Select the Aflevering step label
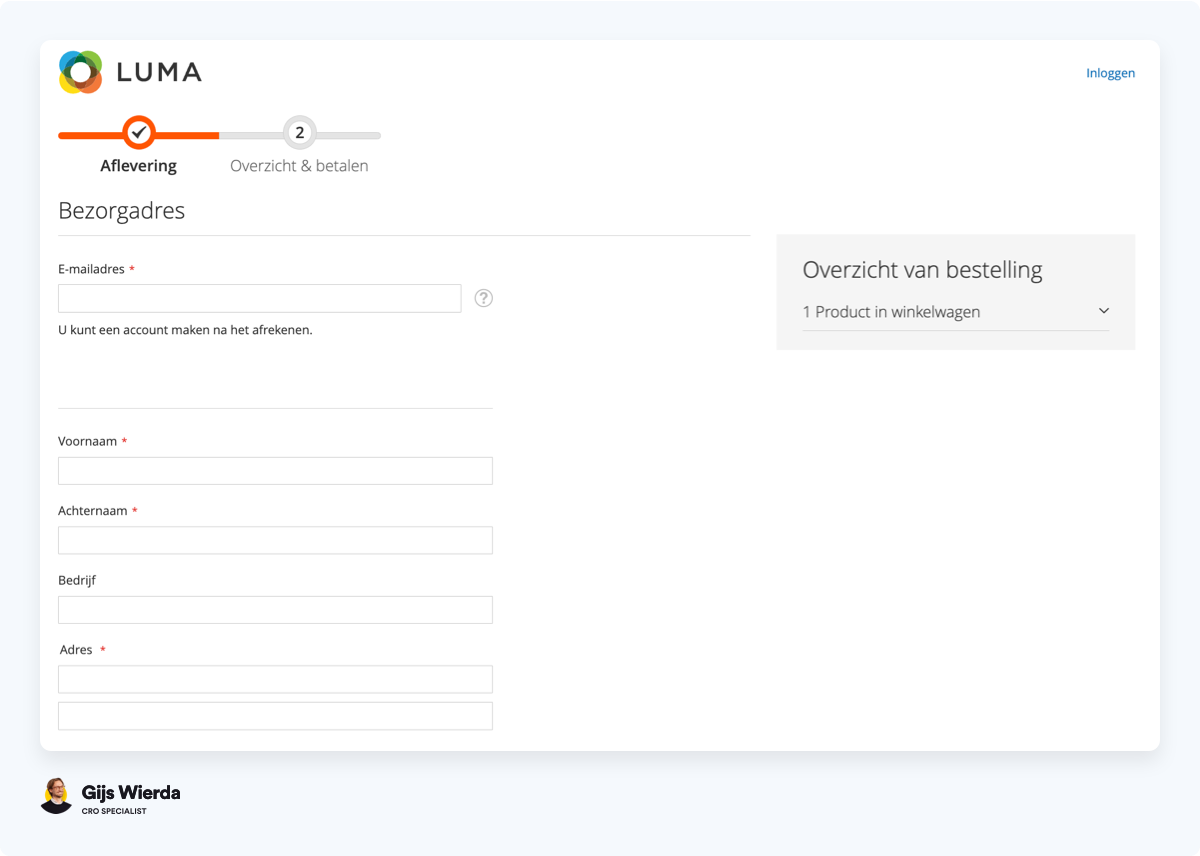Screen dimensions: 1200x856 click(139, 166)
